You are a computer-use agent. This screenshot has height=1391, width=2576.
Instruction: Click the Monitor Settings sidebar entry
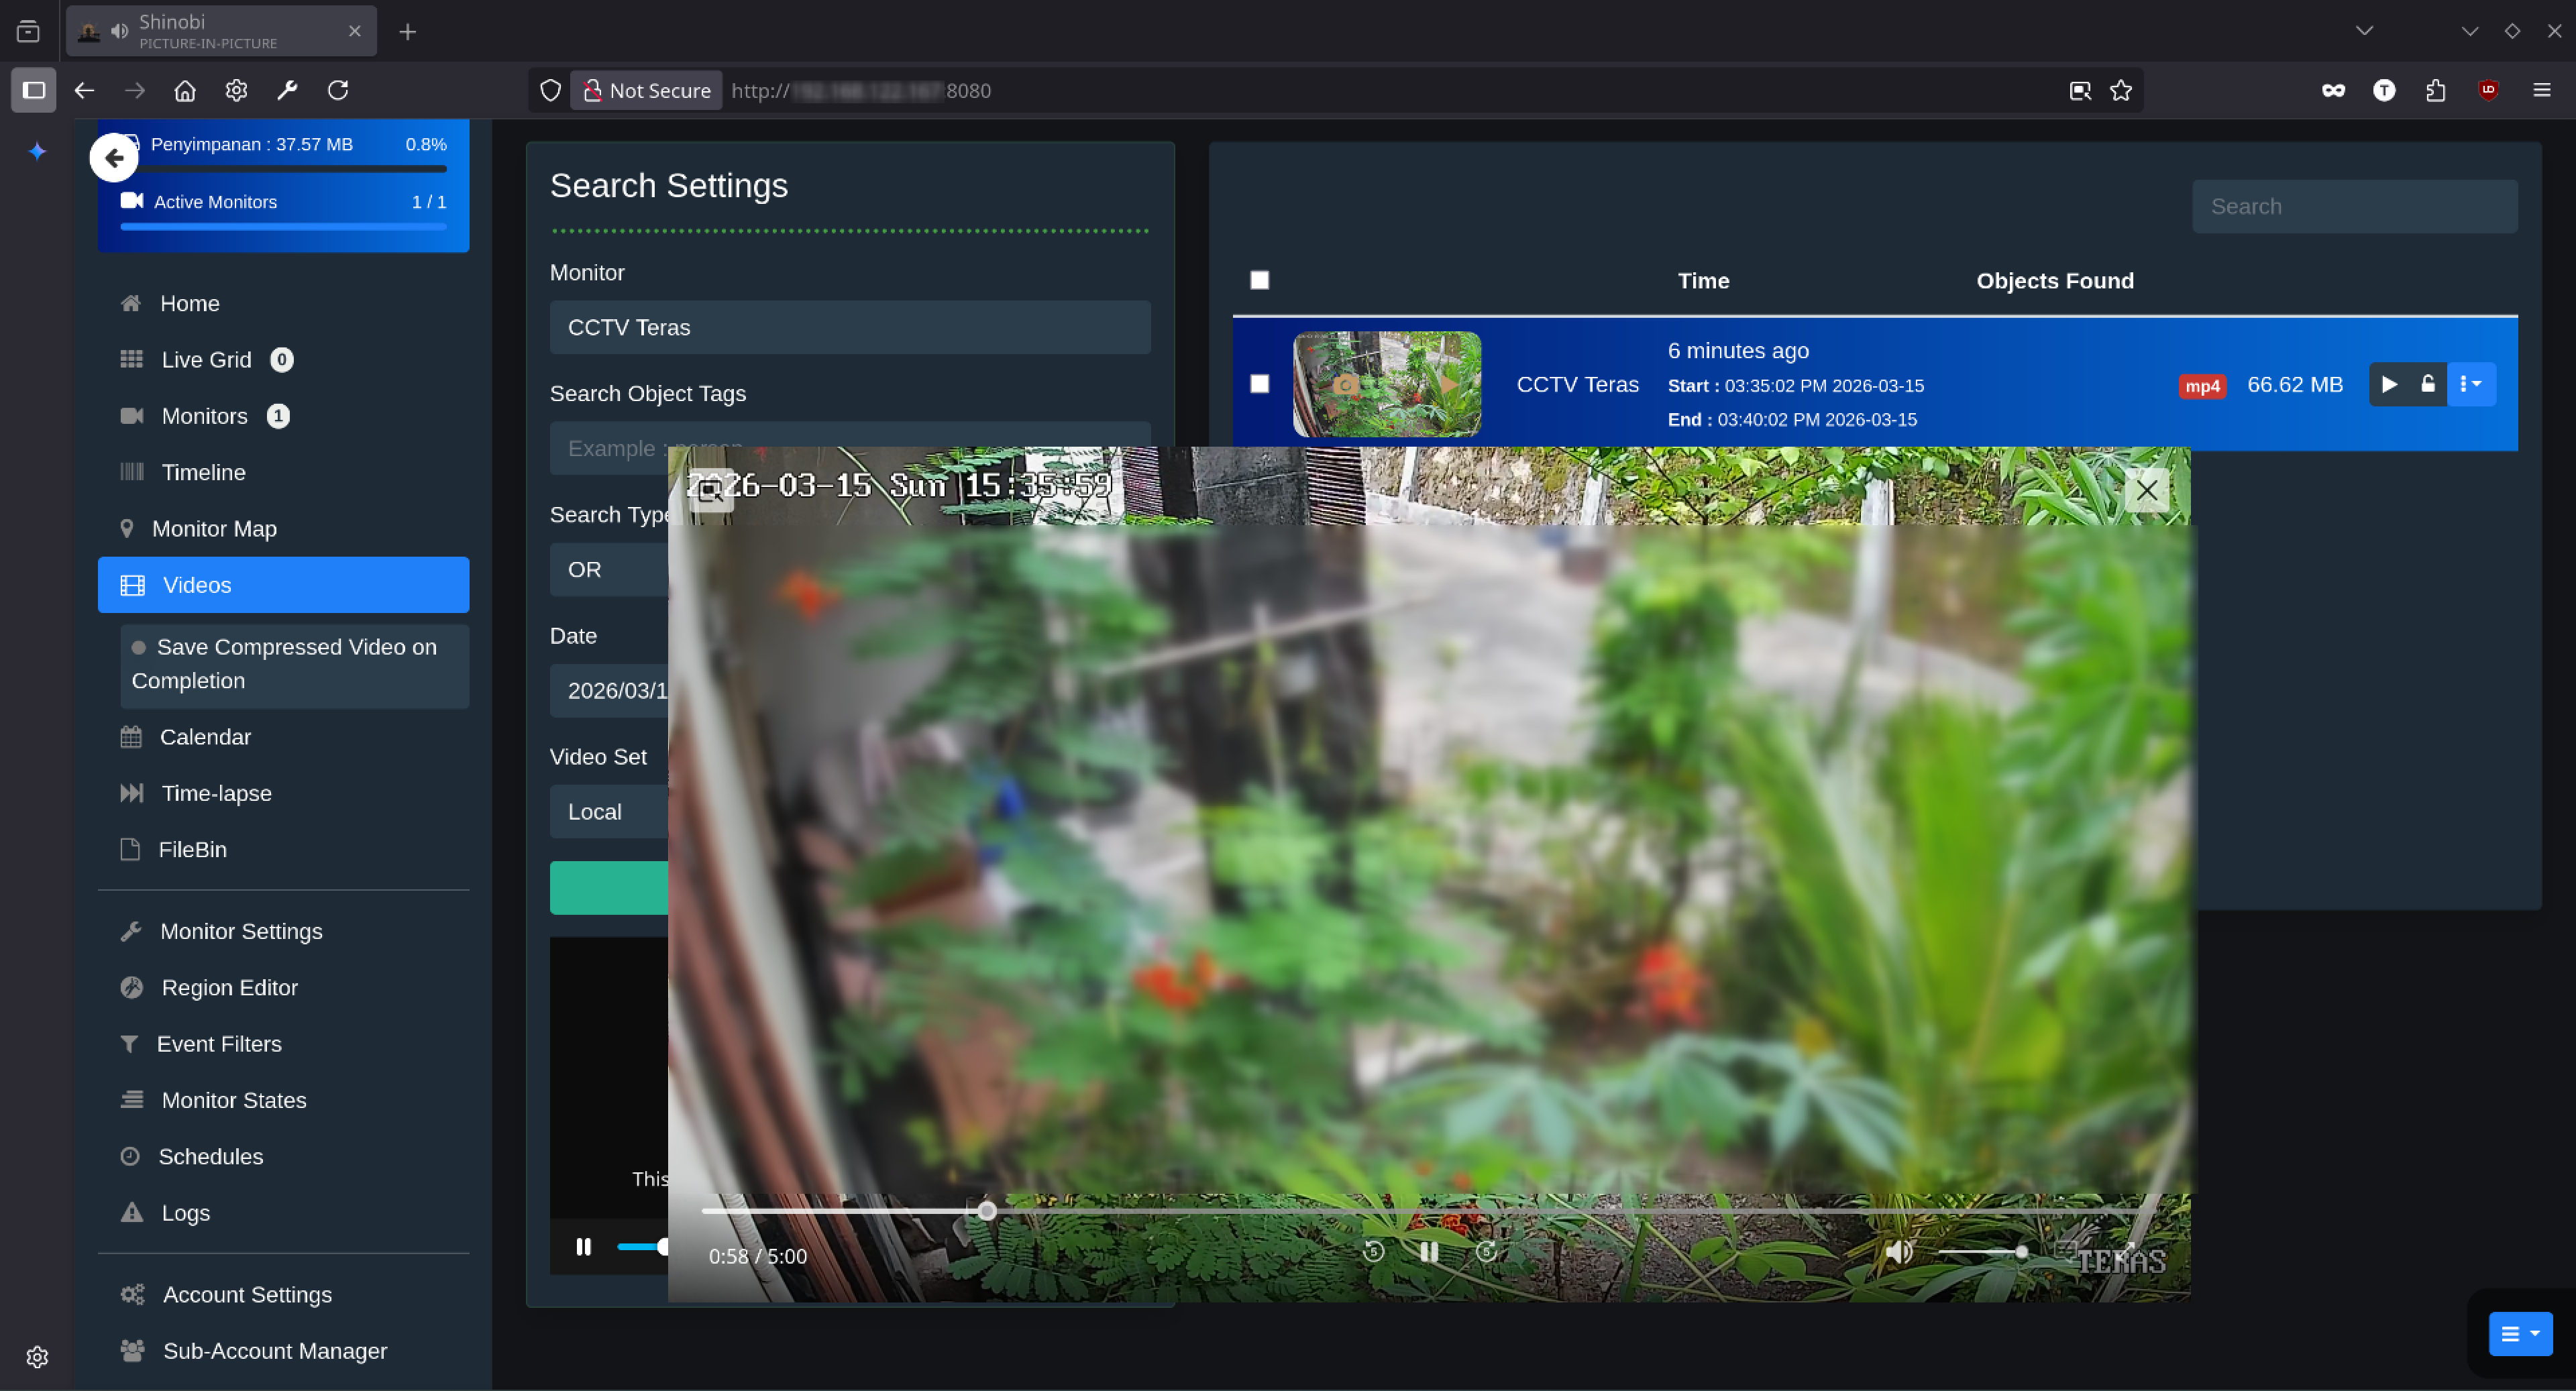click(241, 931)
